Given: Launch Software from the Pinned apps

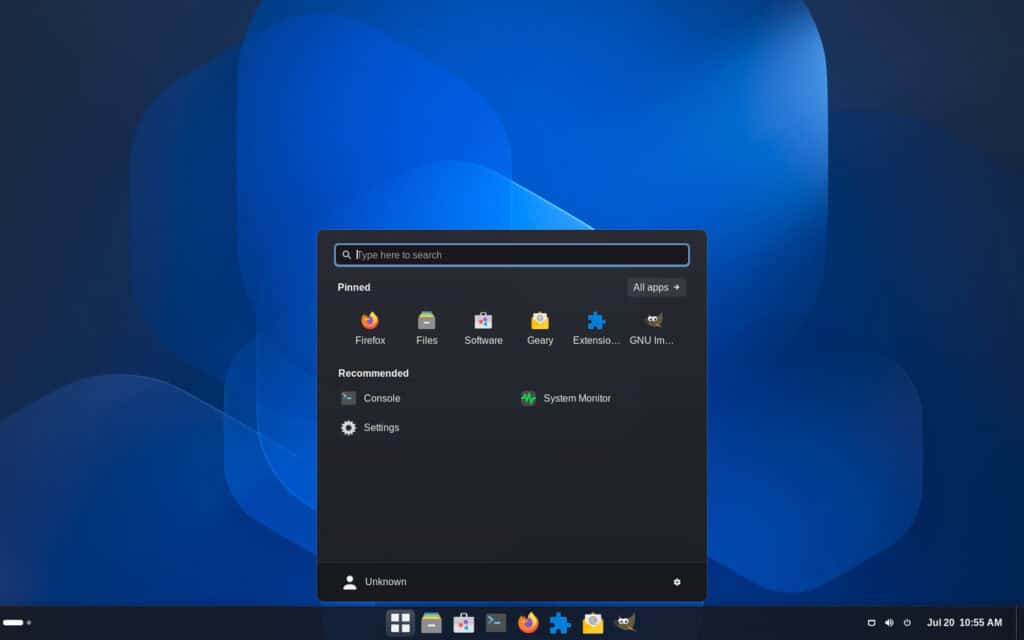Looking at the screenshot, I should (x=483, y=328).
